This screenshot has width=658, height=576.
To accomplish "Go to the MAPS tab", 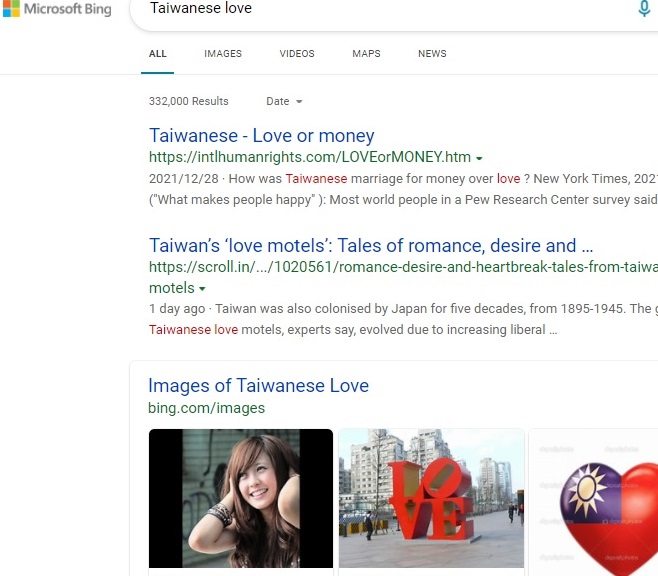I will click(366, 54).
